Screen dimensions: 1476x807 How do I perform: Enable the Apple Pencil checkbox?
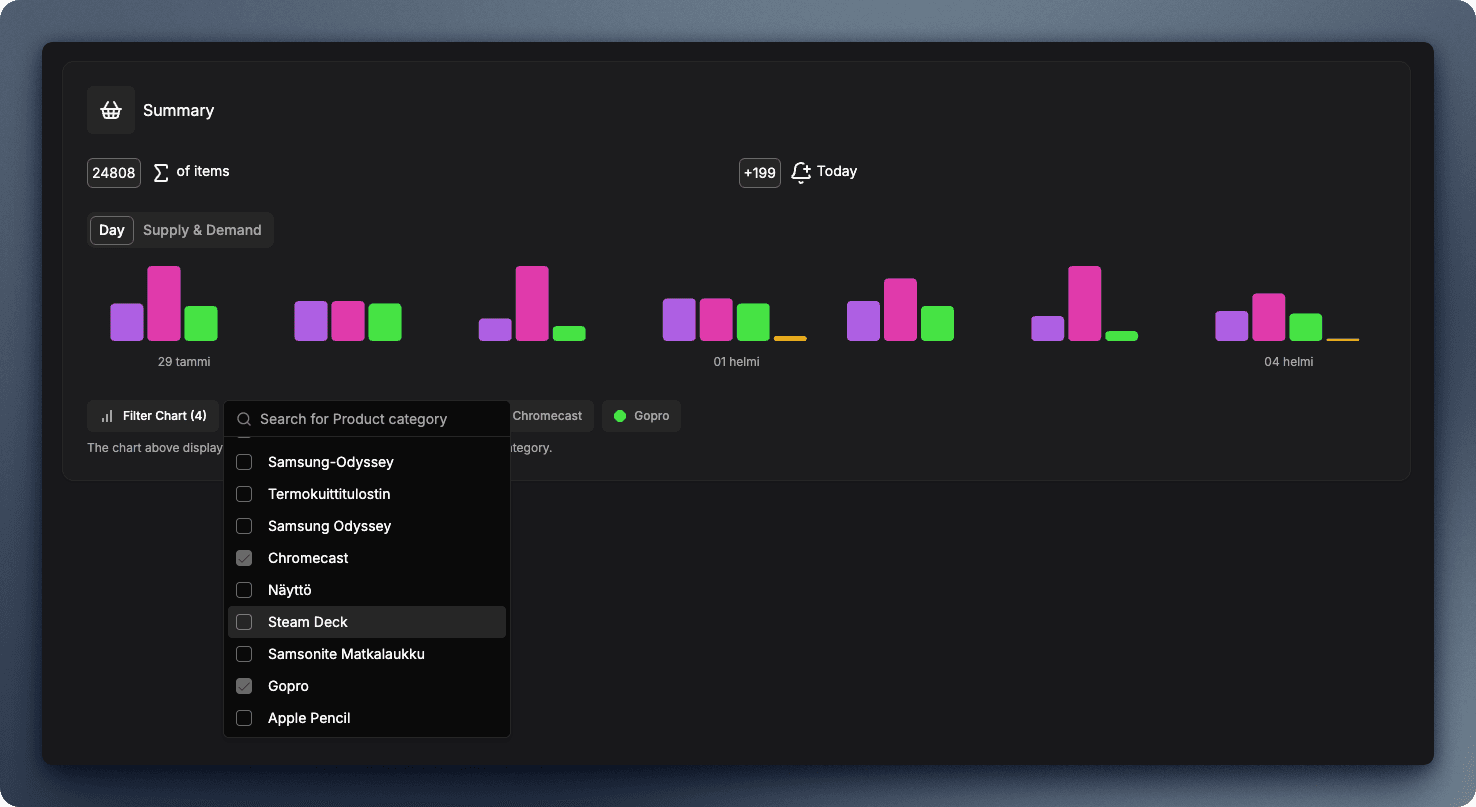[x=244, y=718]
